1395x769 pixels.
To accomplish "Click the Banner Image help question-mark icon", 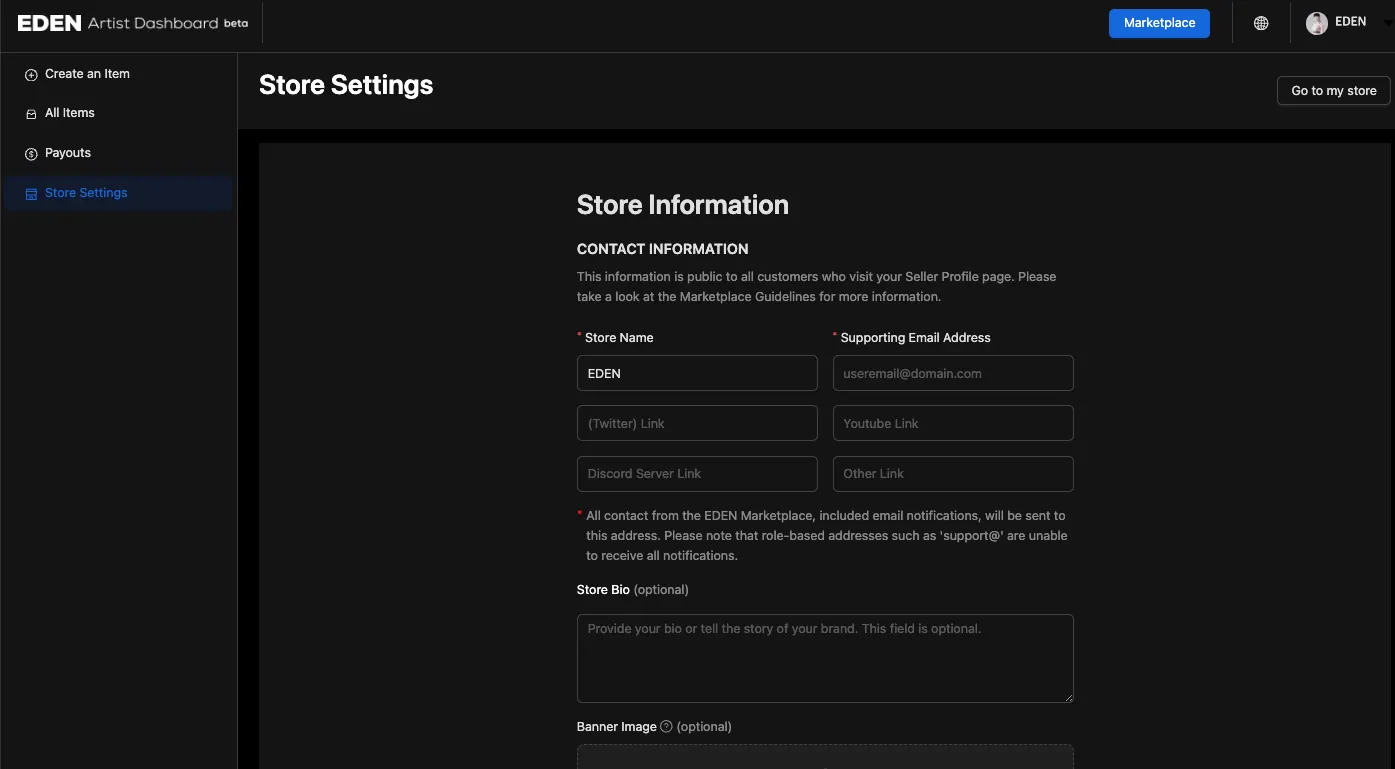I will pyautogui.click(x=667, y=727).
